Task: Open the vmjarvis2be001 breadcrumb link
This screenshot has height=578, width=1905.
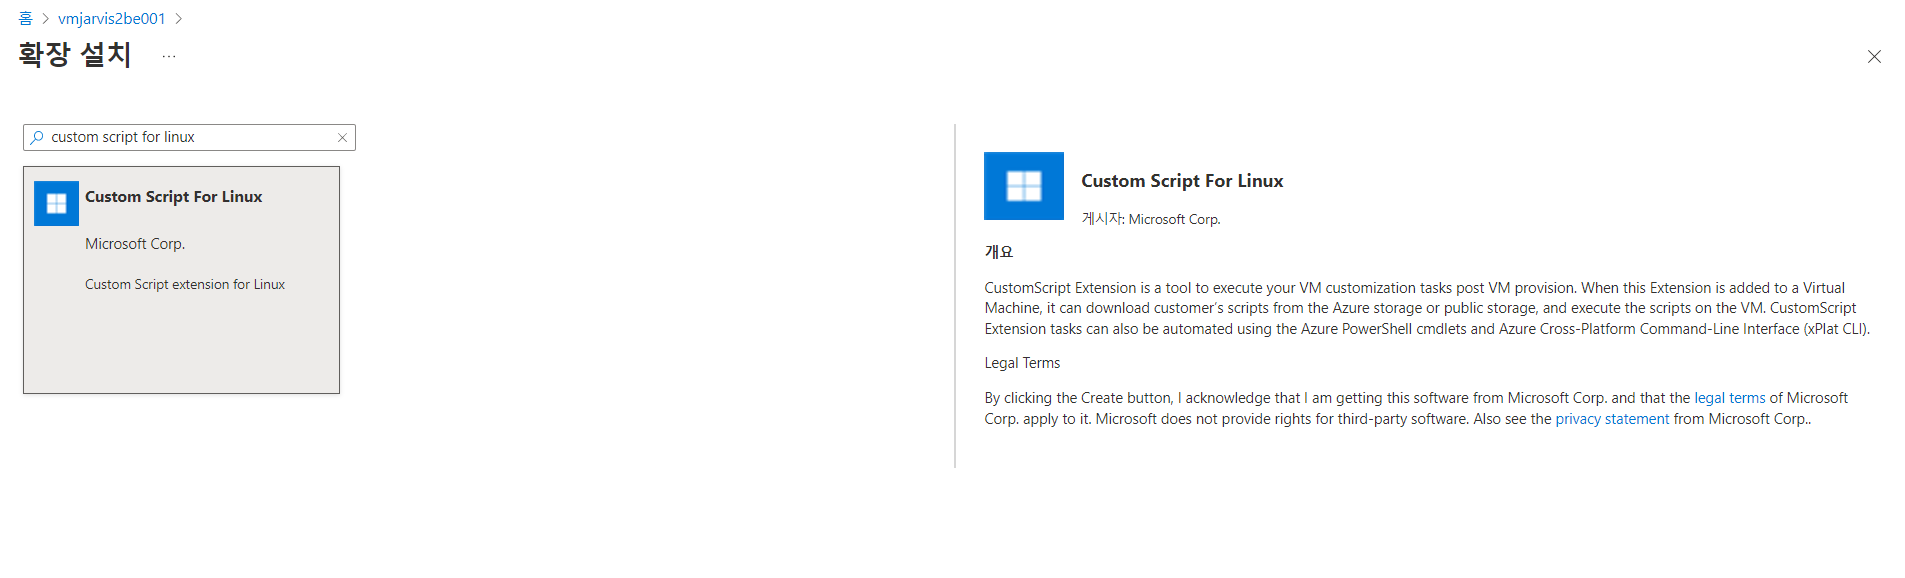Action: (112, 19)
